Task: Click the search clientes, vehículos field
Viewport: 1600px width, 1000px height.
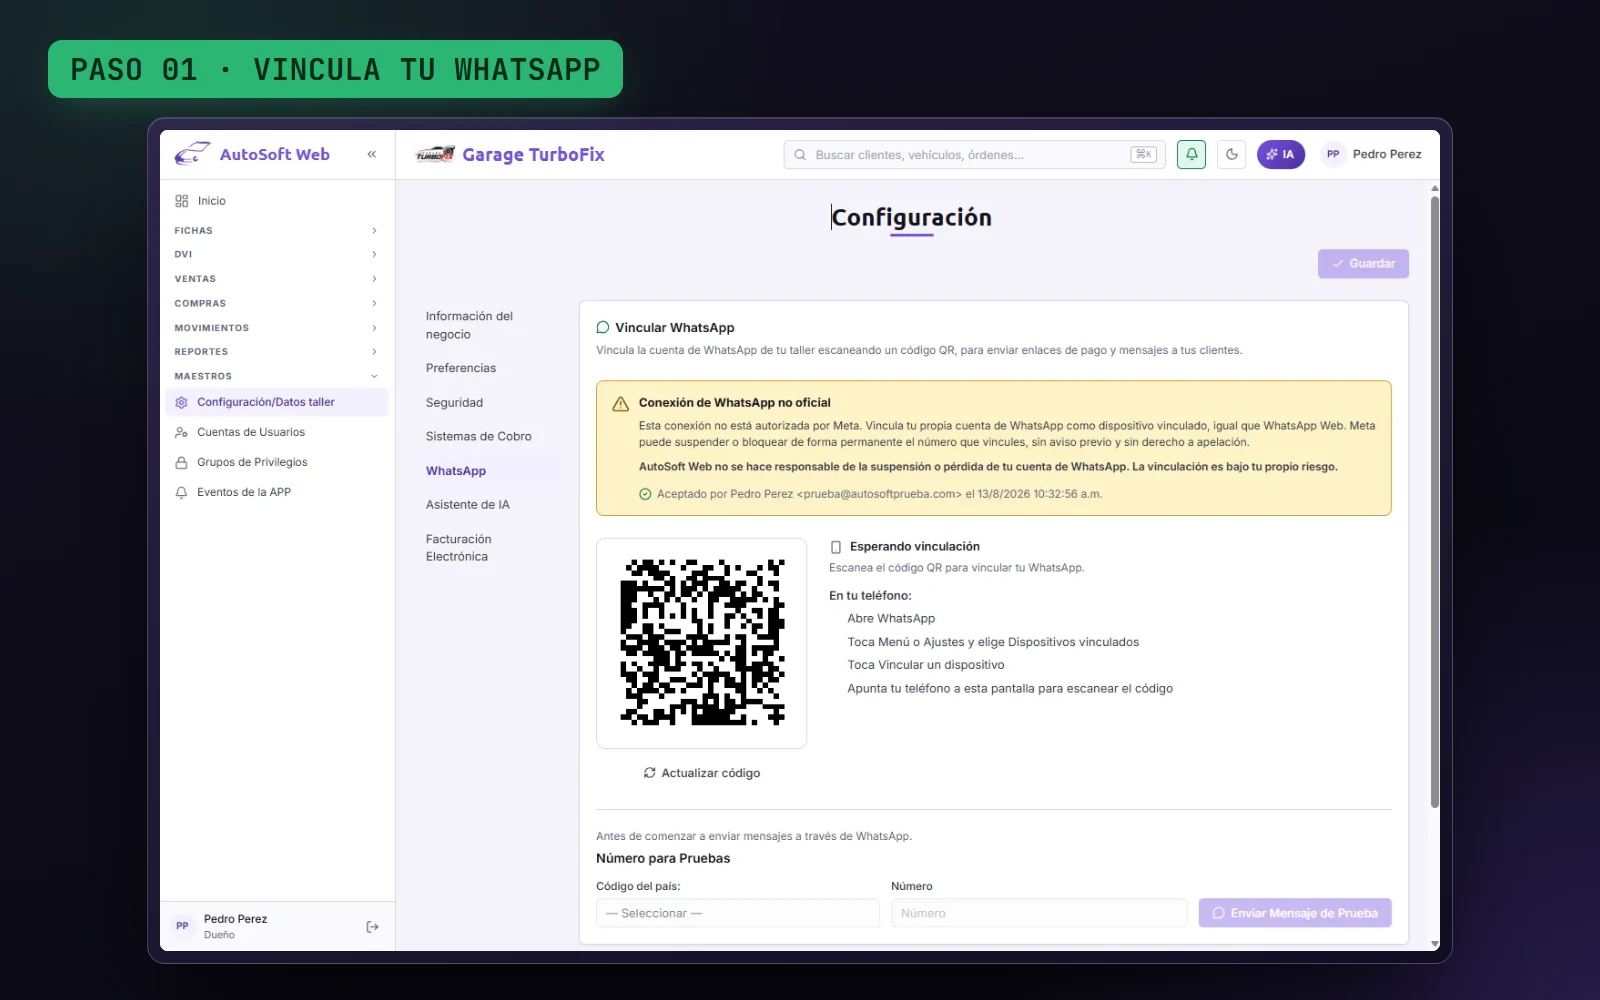Action: click(974, 154)
